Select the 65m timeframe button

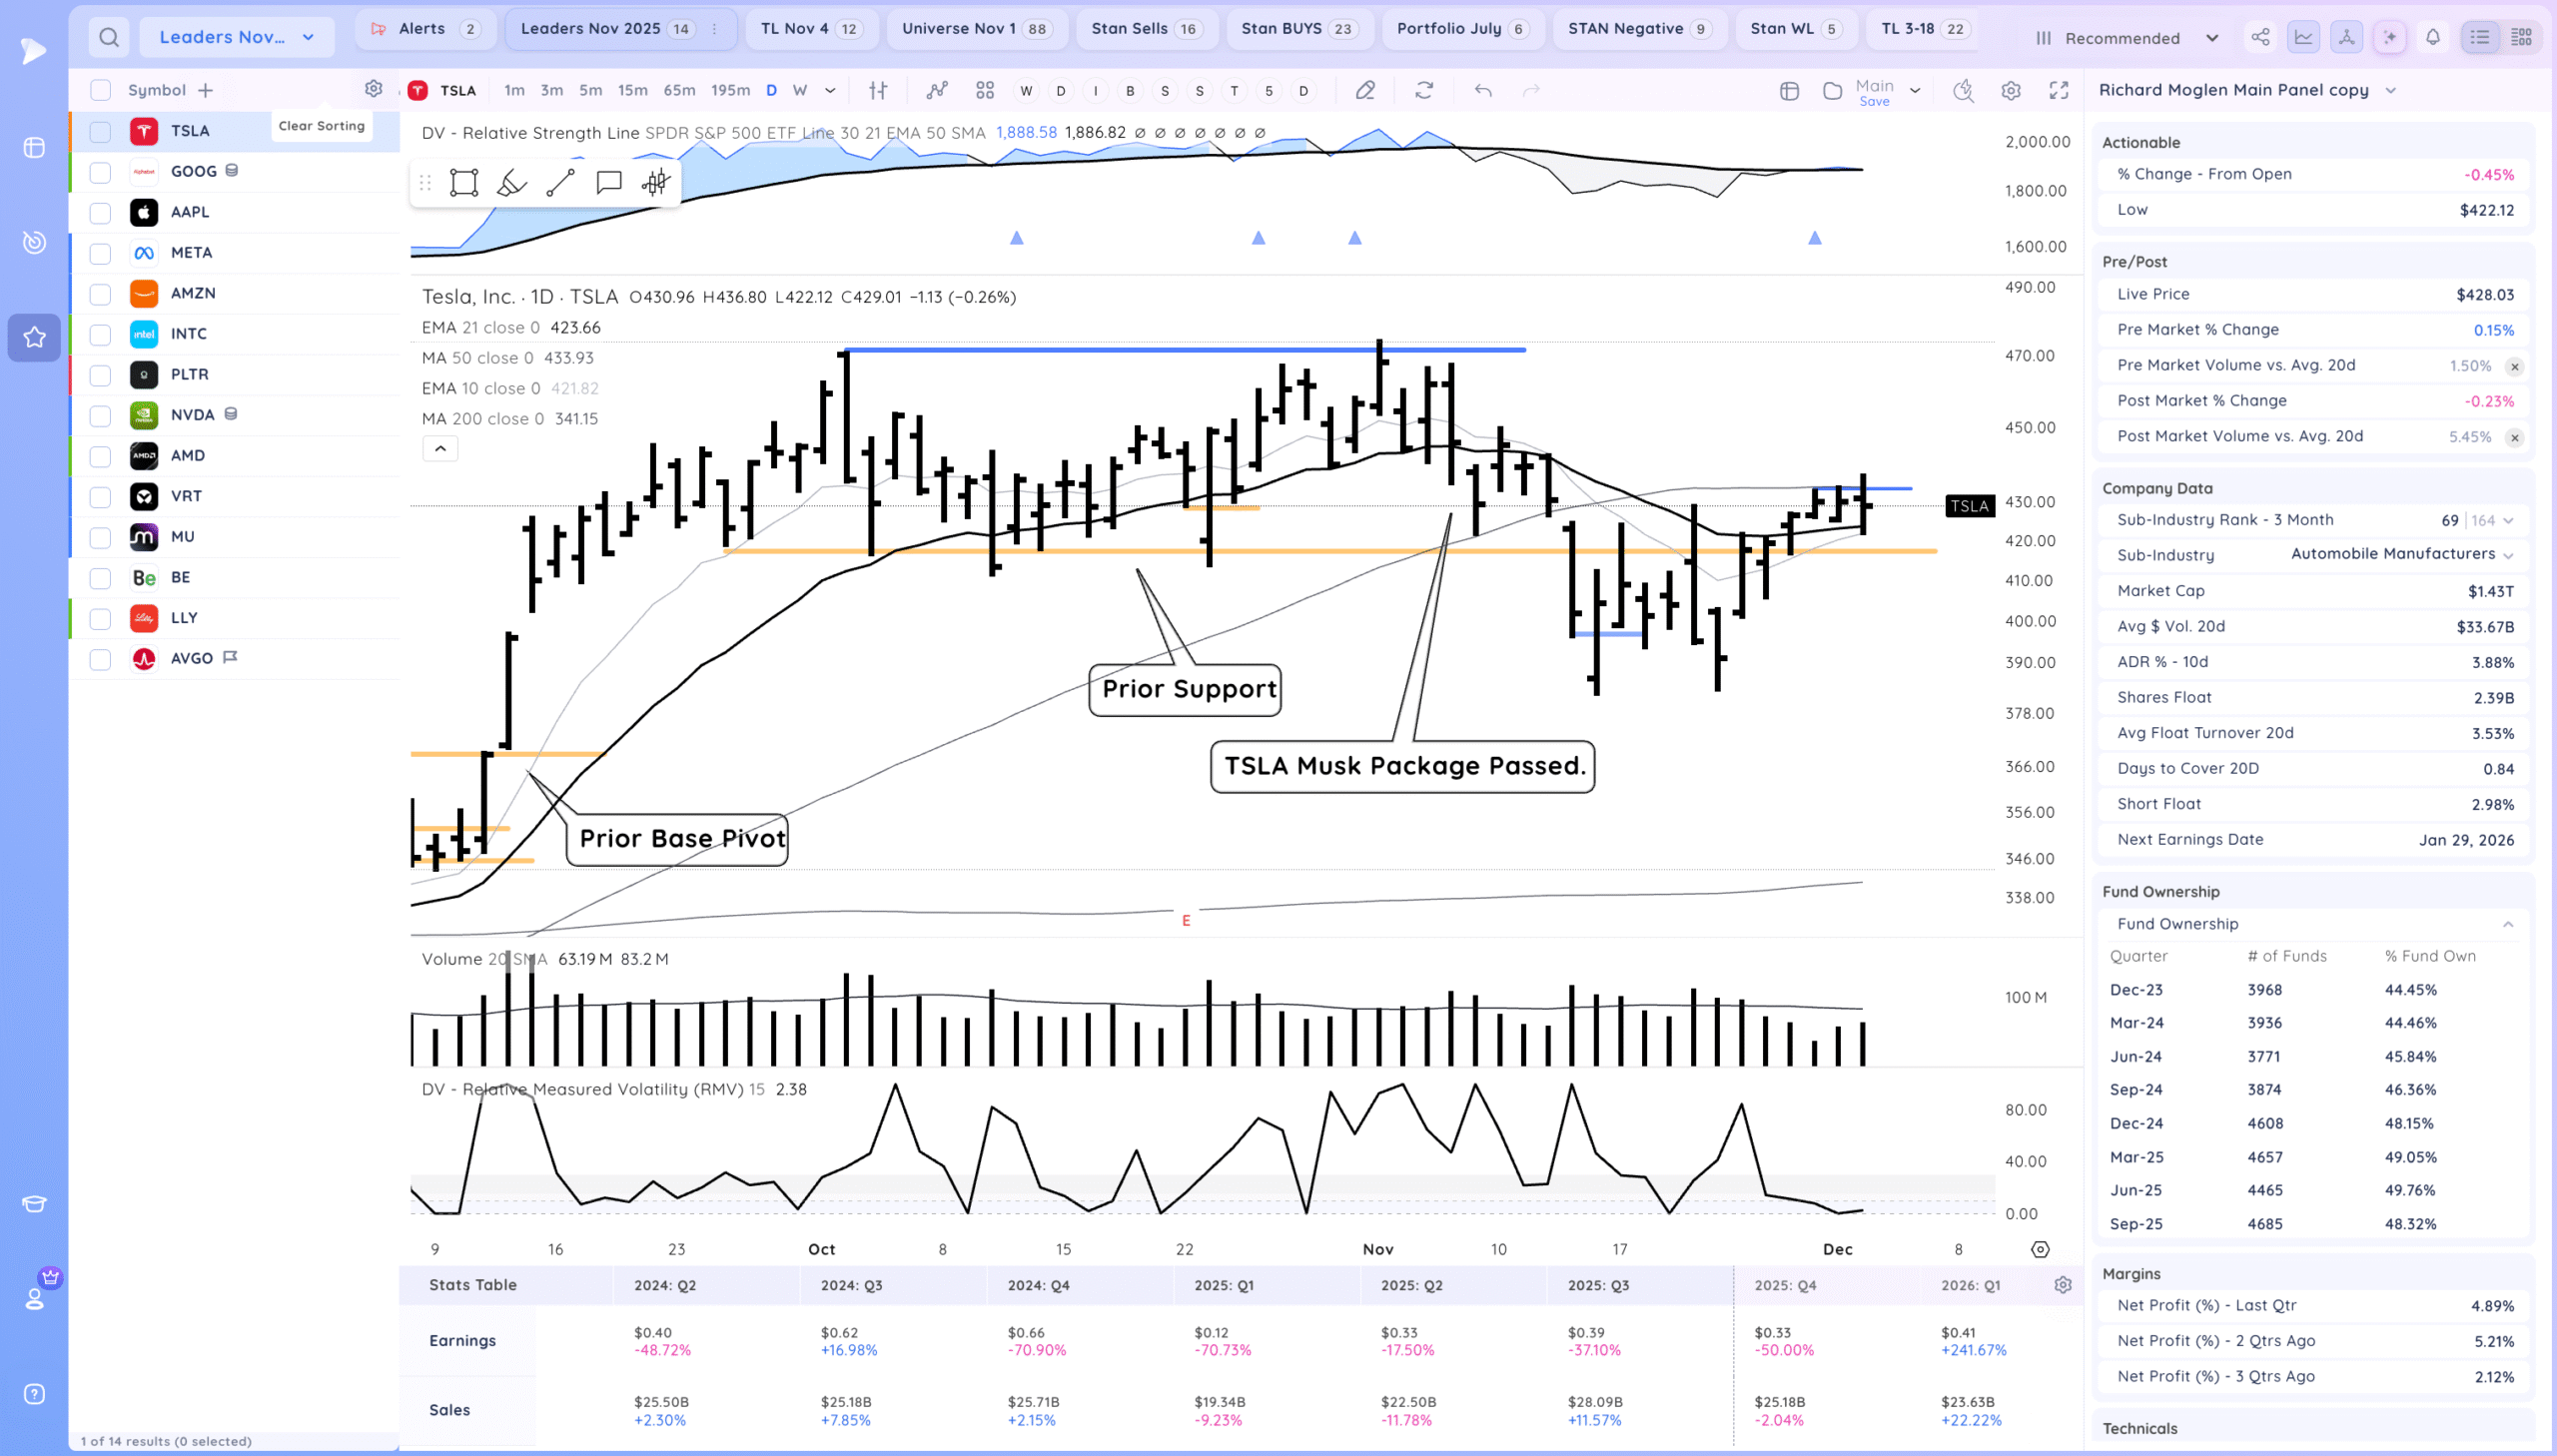point(679,91)
